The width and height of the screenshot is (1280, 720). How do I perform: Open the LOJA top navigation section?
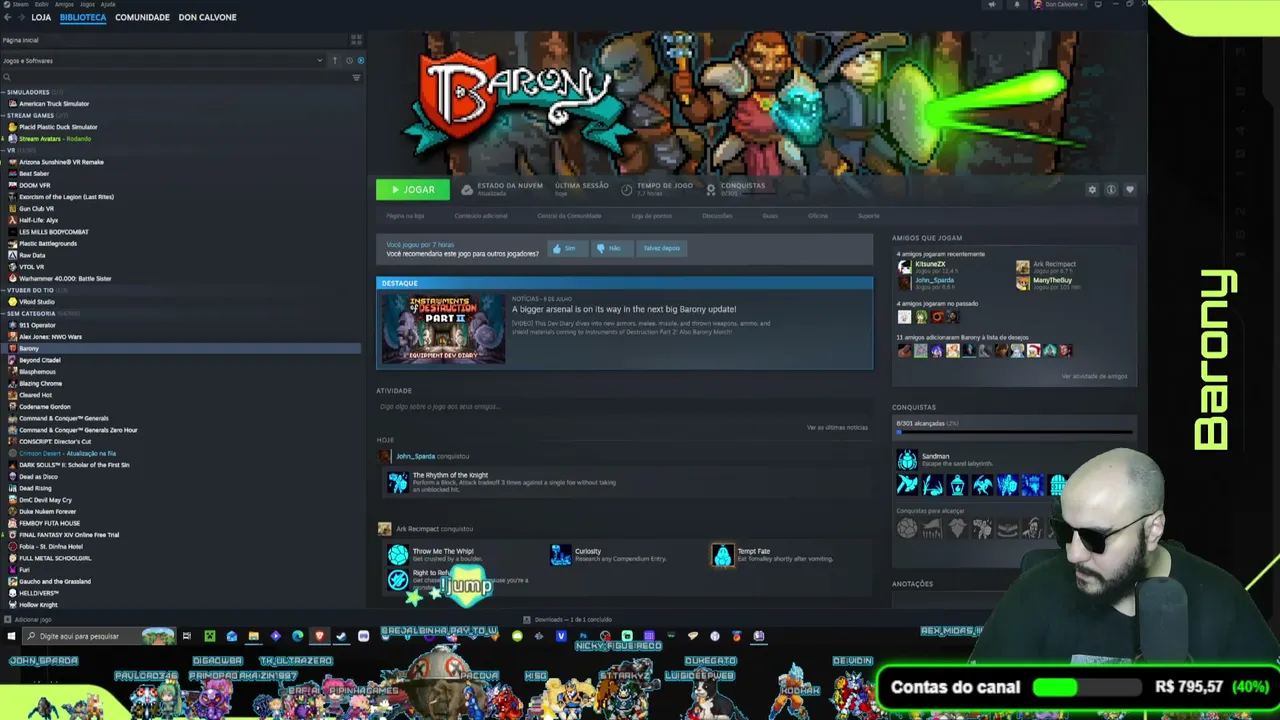[x=41, y=17]
